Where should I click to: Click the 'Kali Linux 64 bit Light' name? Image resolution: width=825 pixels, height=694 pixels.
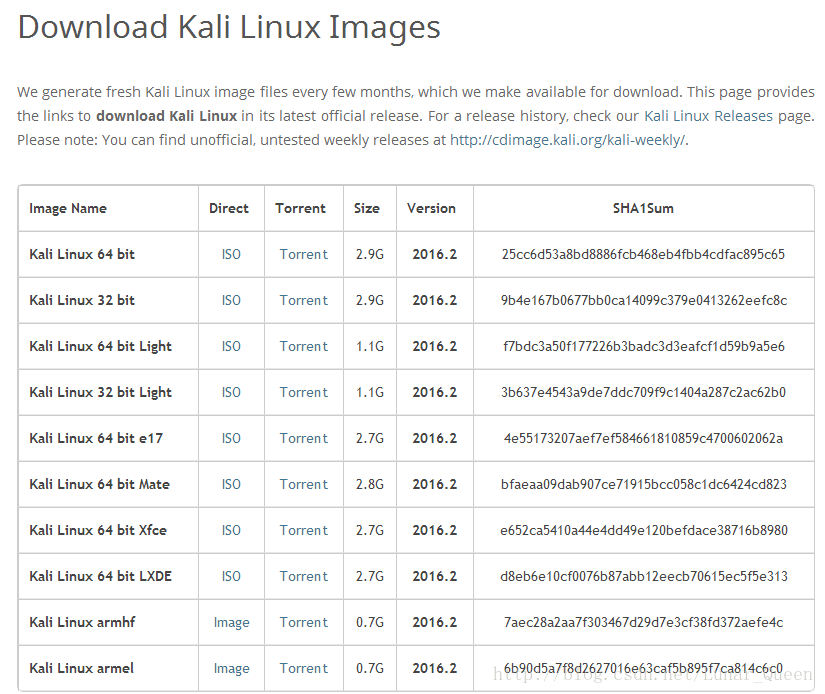100,347
